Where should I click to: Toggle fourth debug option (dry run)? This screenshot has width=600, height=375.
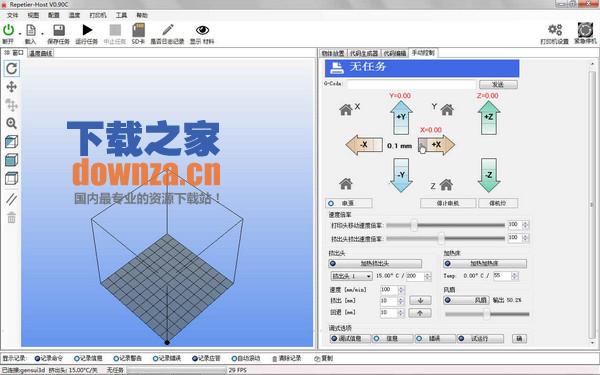pos(481,339)
